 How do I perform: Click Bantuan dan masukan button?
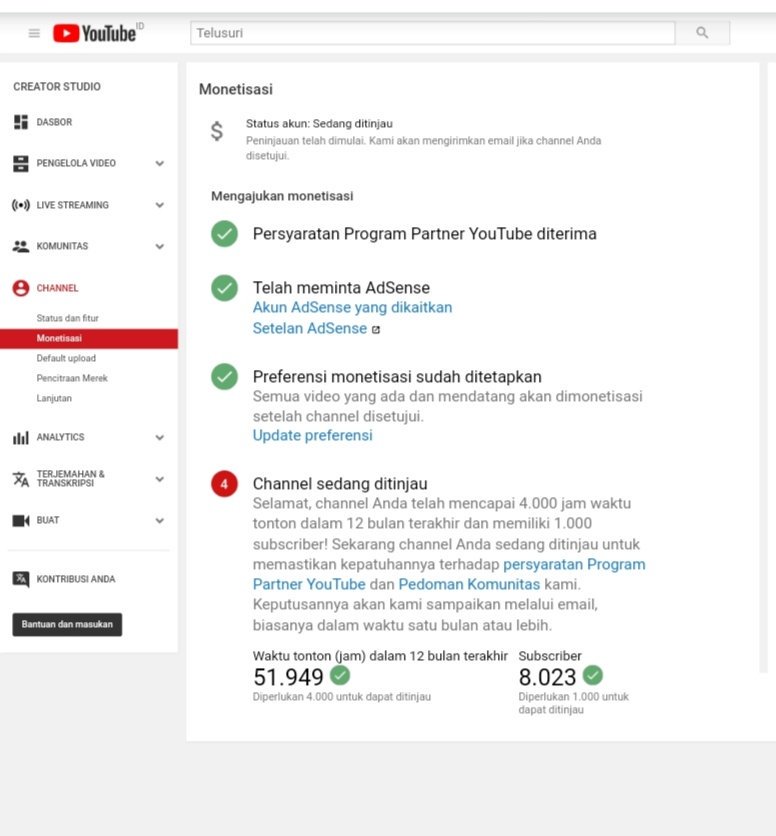(x=67, y=624)
